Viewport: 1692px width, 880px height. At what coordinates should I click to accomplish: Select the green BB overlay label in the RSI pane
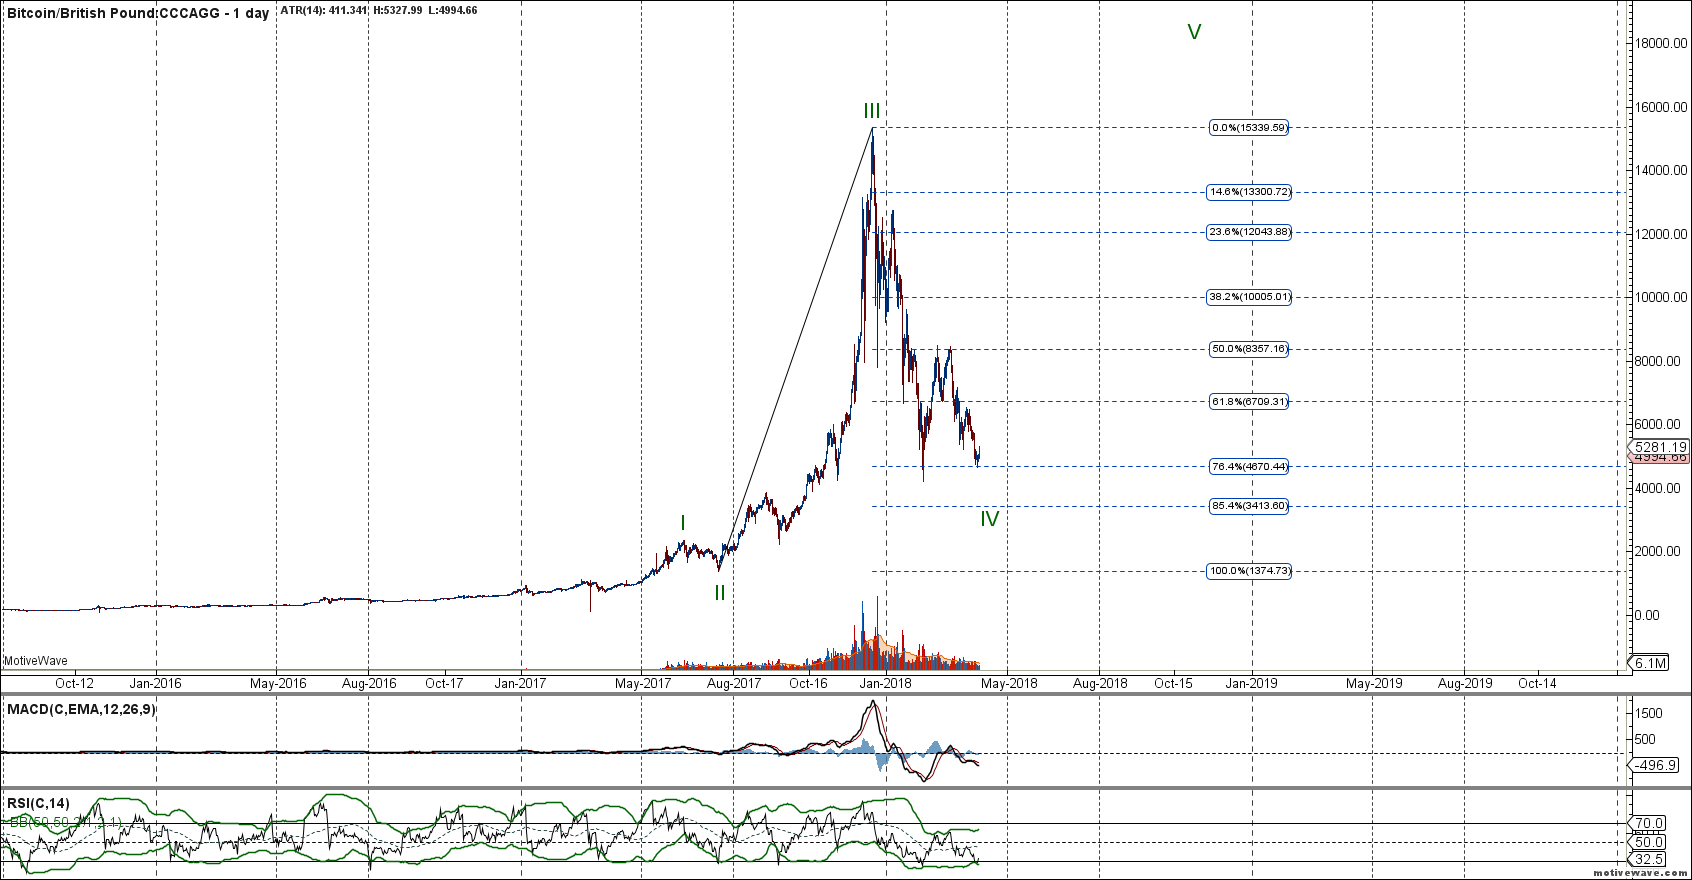(67, 822)
